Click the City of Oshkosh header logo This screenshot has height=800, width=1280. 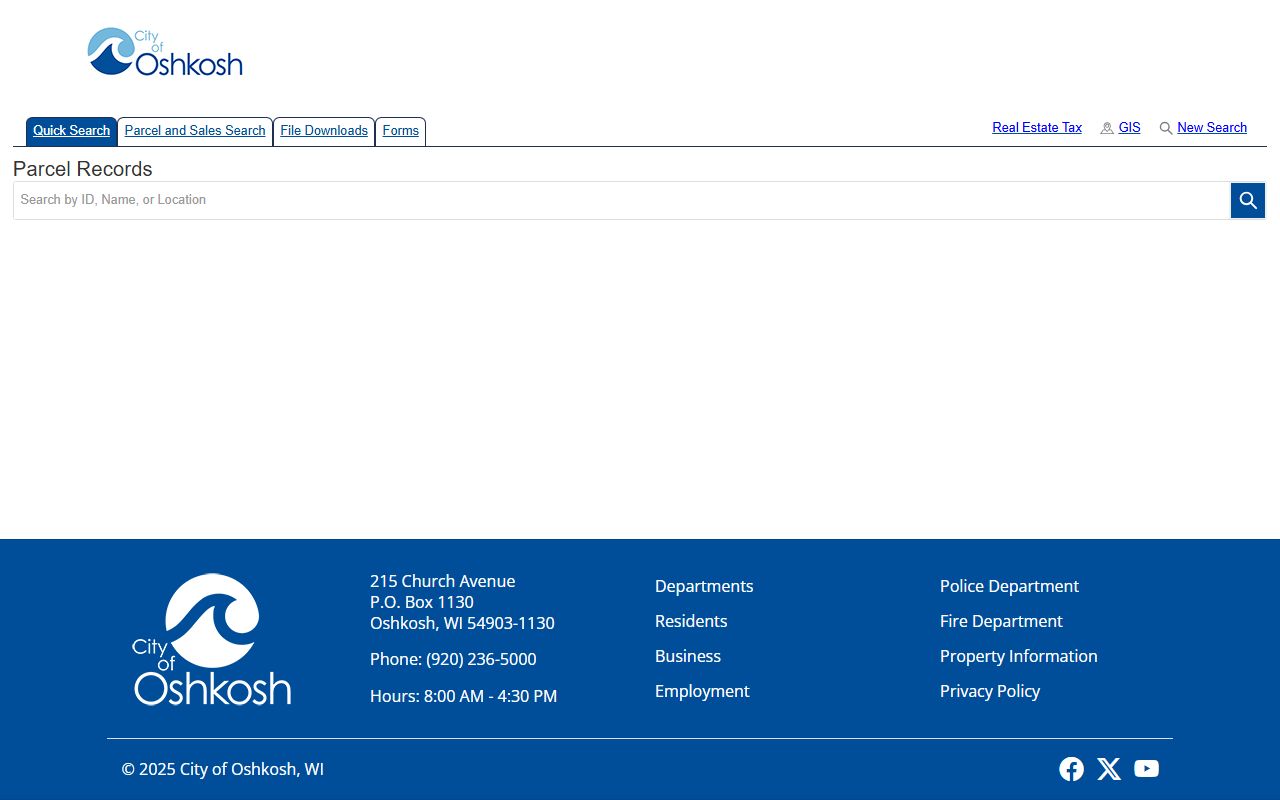[165, 52]
